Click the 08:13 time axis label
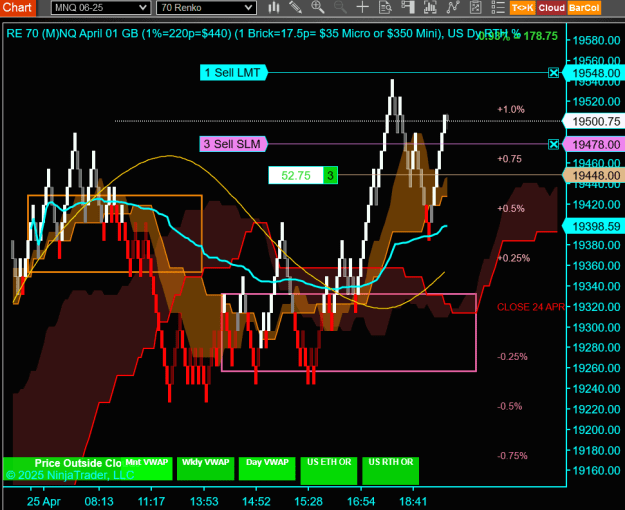625x510 pixels. (x=99, y=501)
